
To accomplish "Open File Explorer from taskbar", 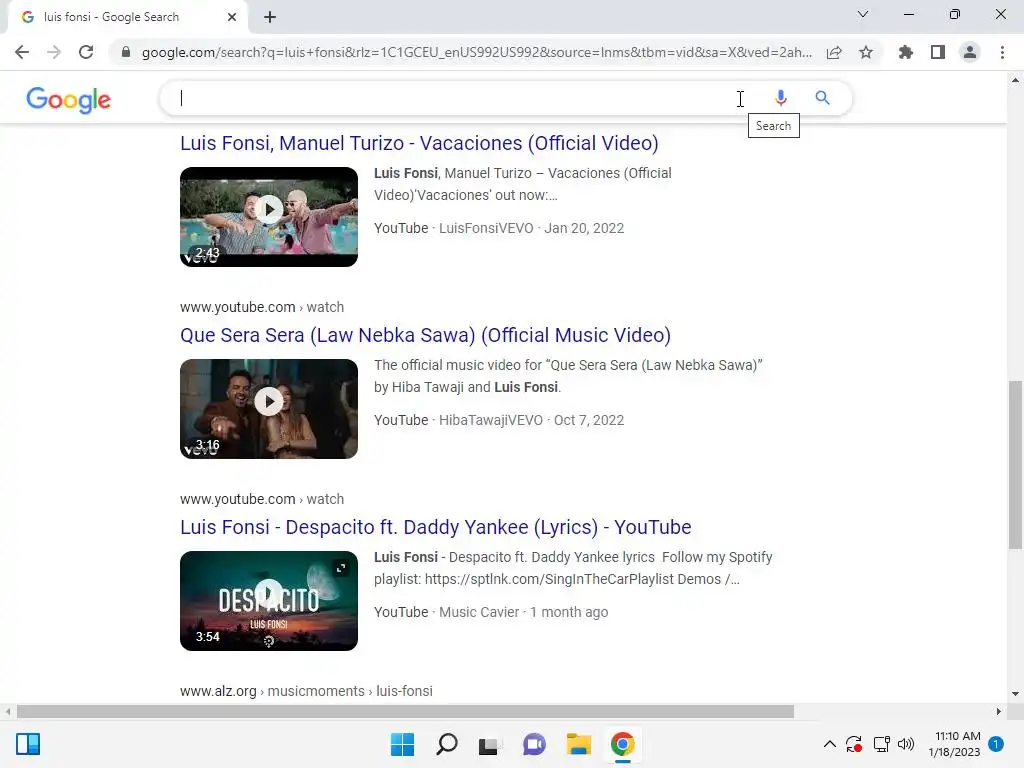I will [579, 744].
